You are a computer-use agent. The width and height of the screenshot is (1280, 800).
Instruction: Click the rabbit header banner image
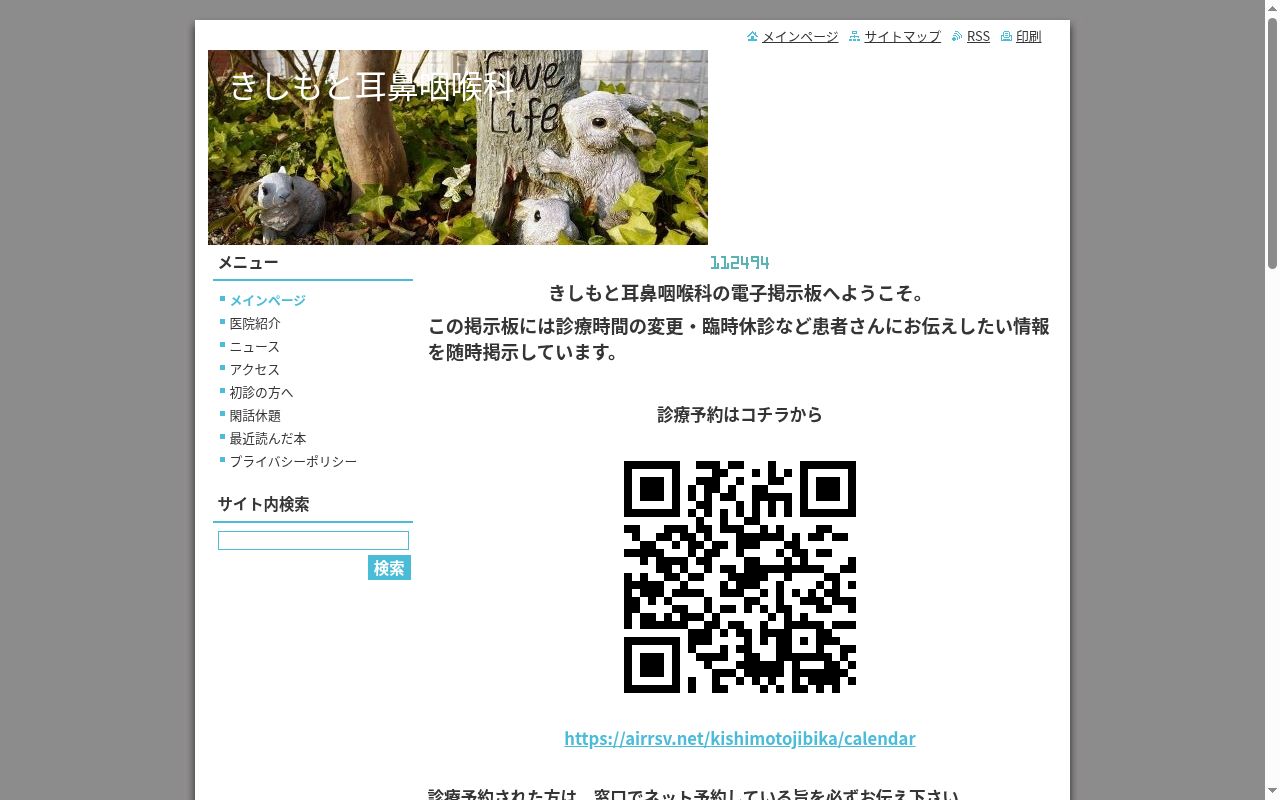click(458, 148)
